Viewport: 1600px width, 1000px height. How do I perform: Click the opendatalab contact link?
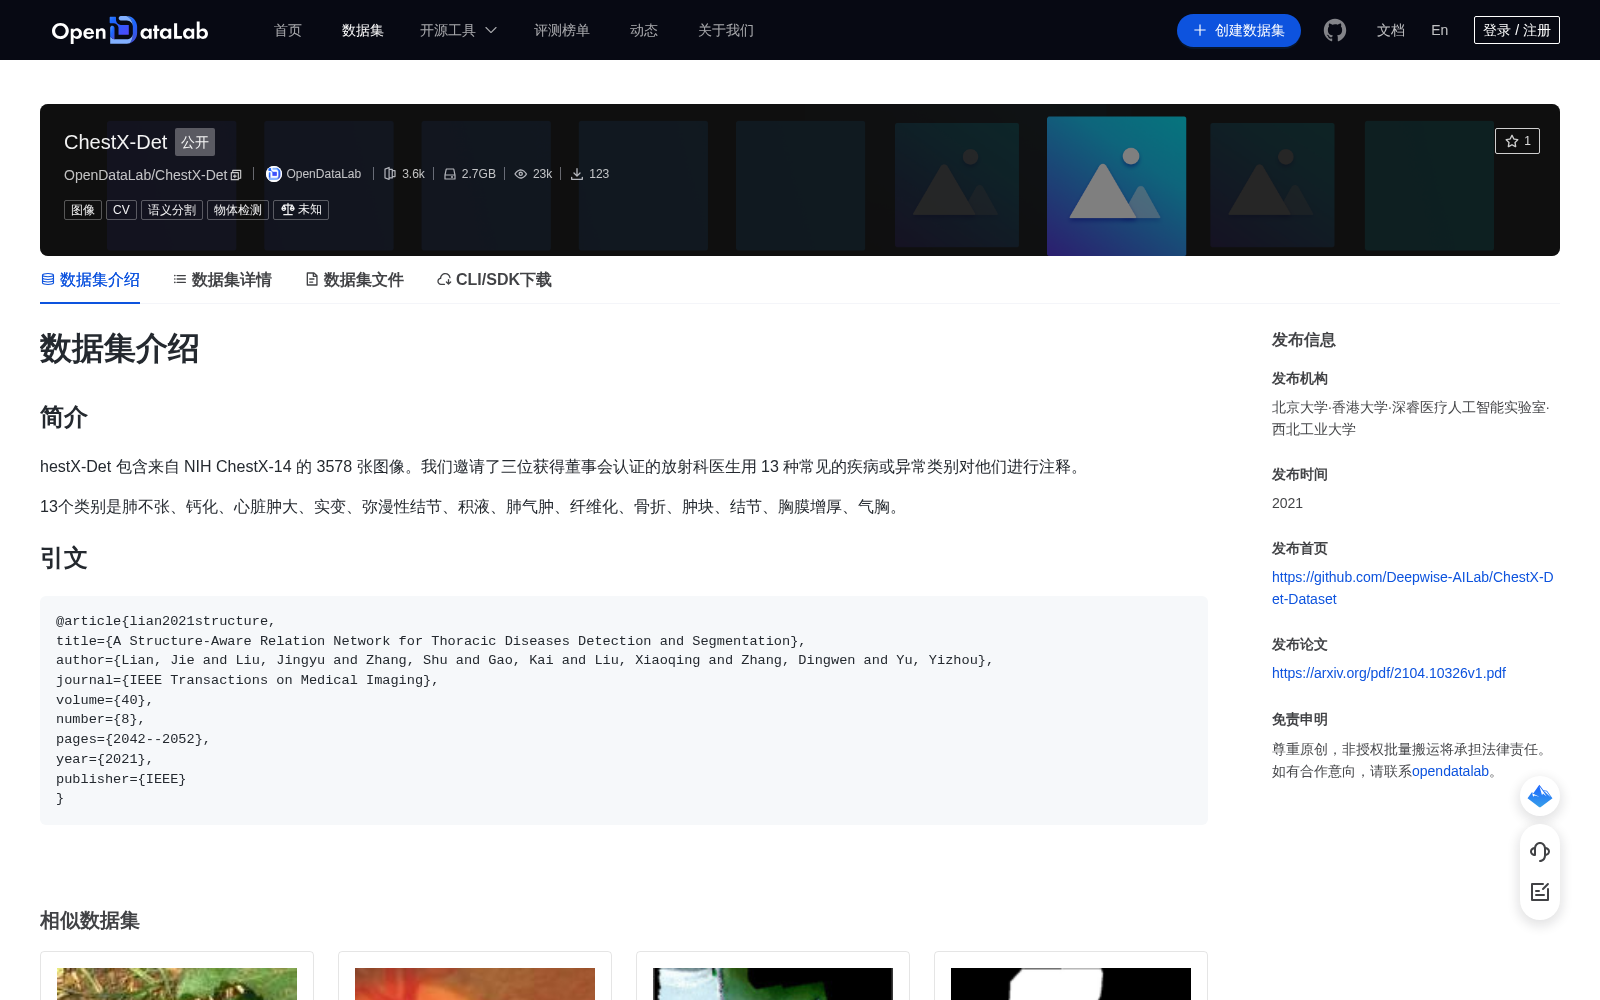(1450, 771)
